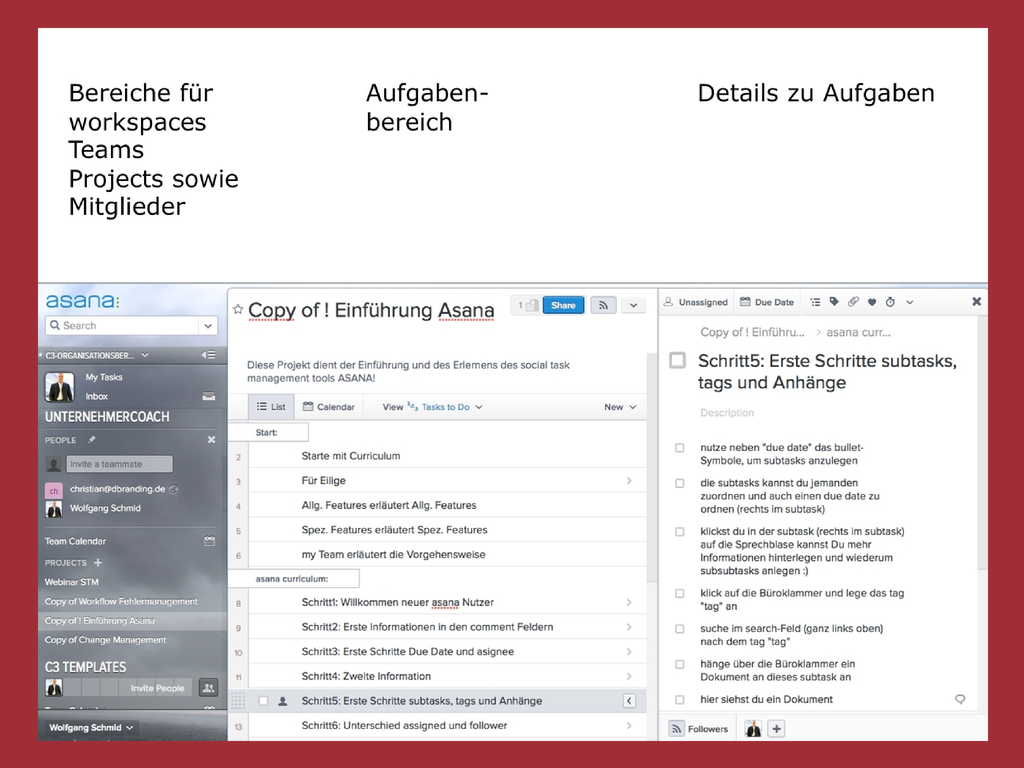Add a follower with the plus button

click(776, 729)
